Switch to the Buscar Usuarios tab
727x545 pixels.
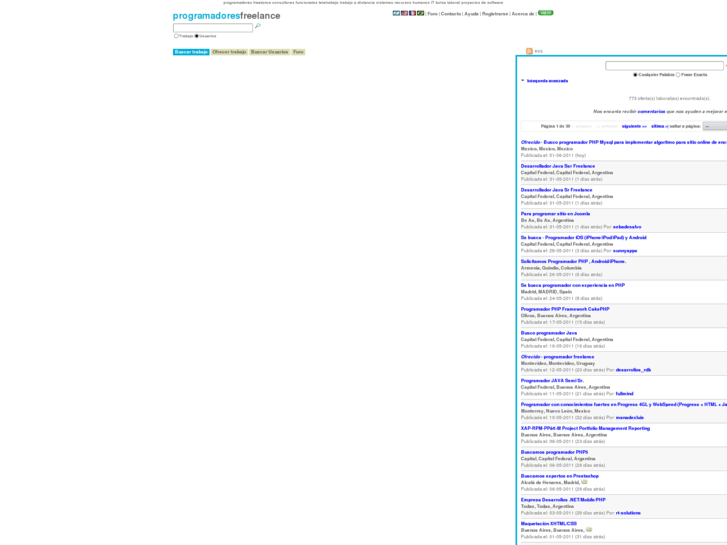pyautogui.click(x=269, y=52)
